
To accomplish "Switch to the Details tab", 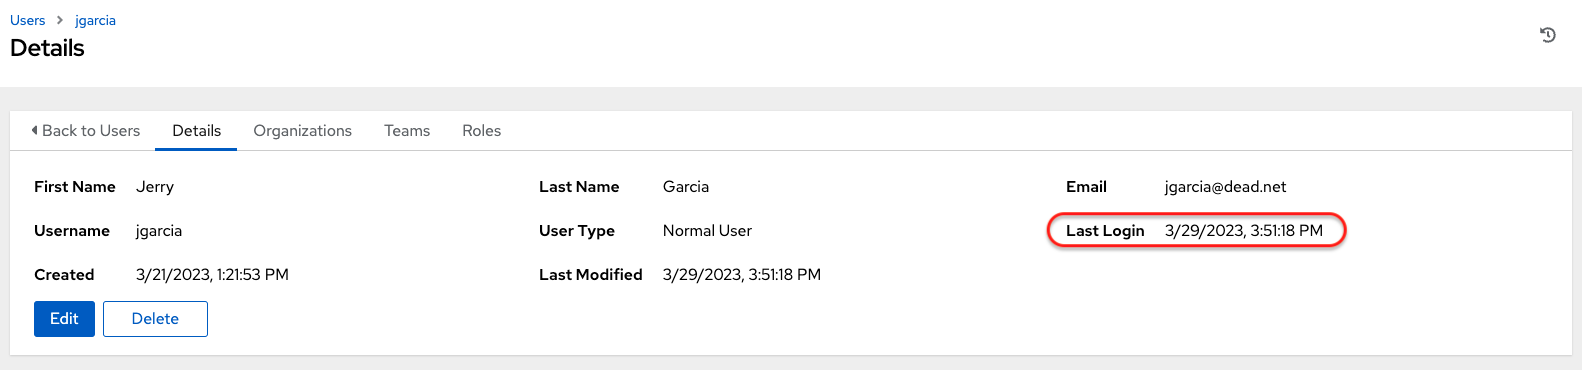I will (x=196, y=130).
